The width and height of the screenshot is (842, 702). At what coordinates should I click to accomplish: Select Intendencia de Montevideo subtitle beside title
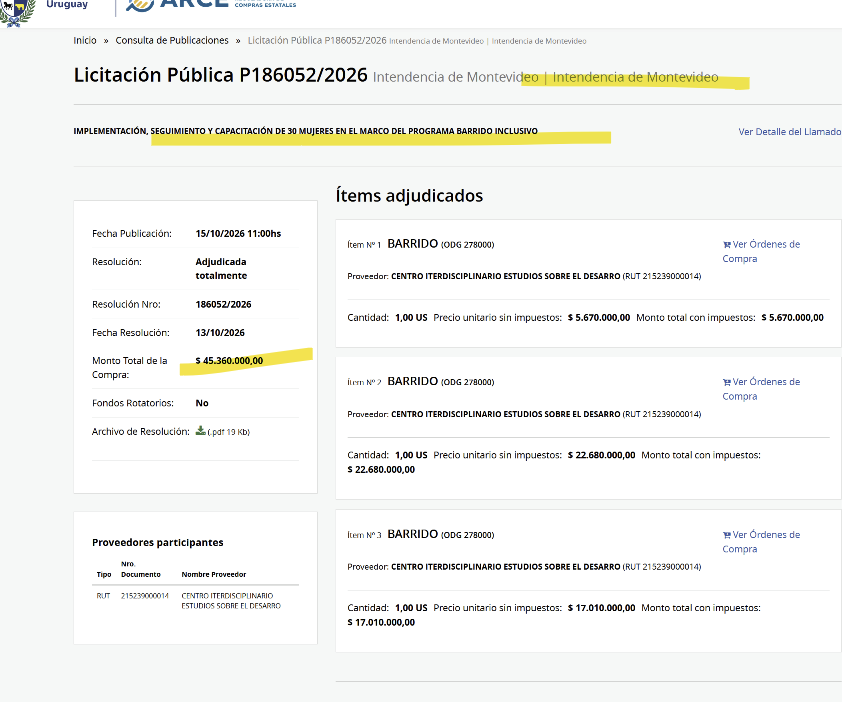point(546,77)
